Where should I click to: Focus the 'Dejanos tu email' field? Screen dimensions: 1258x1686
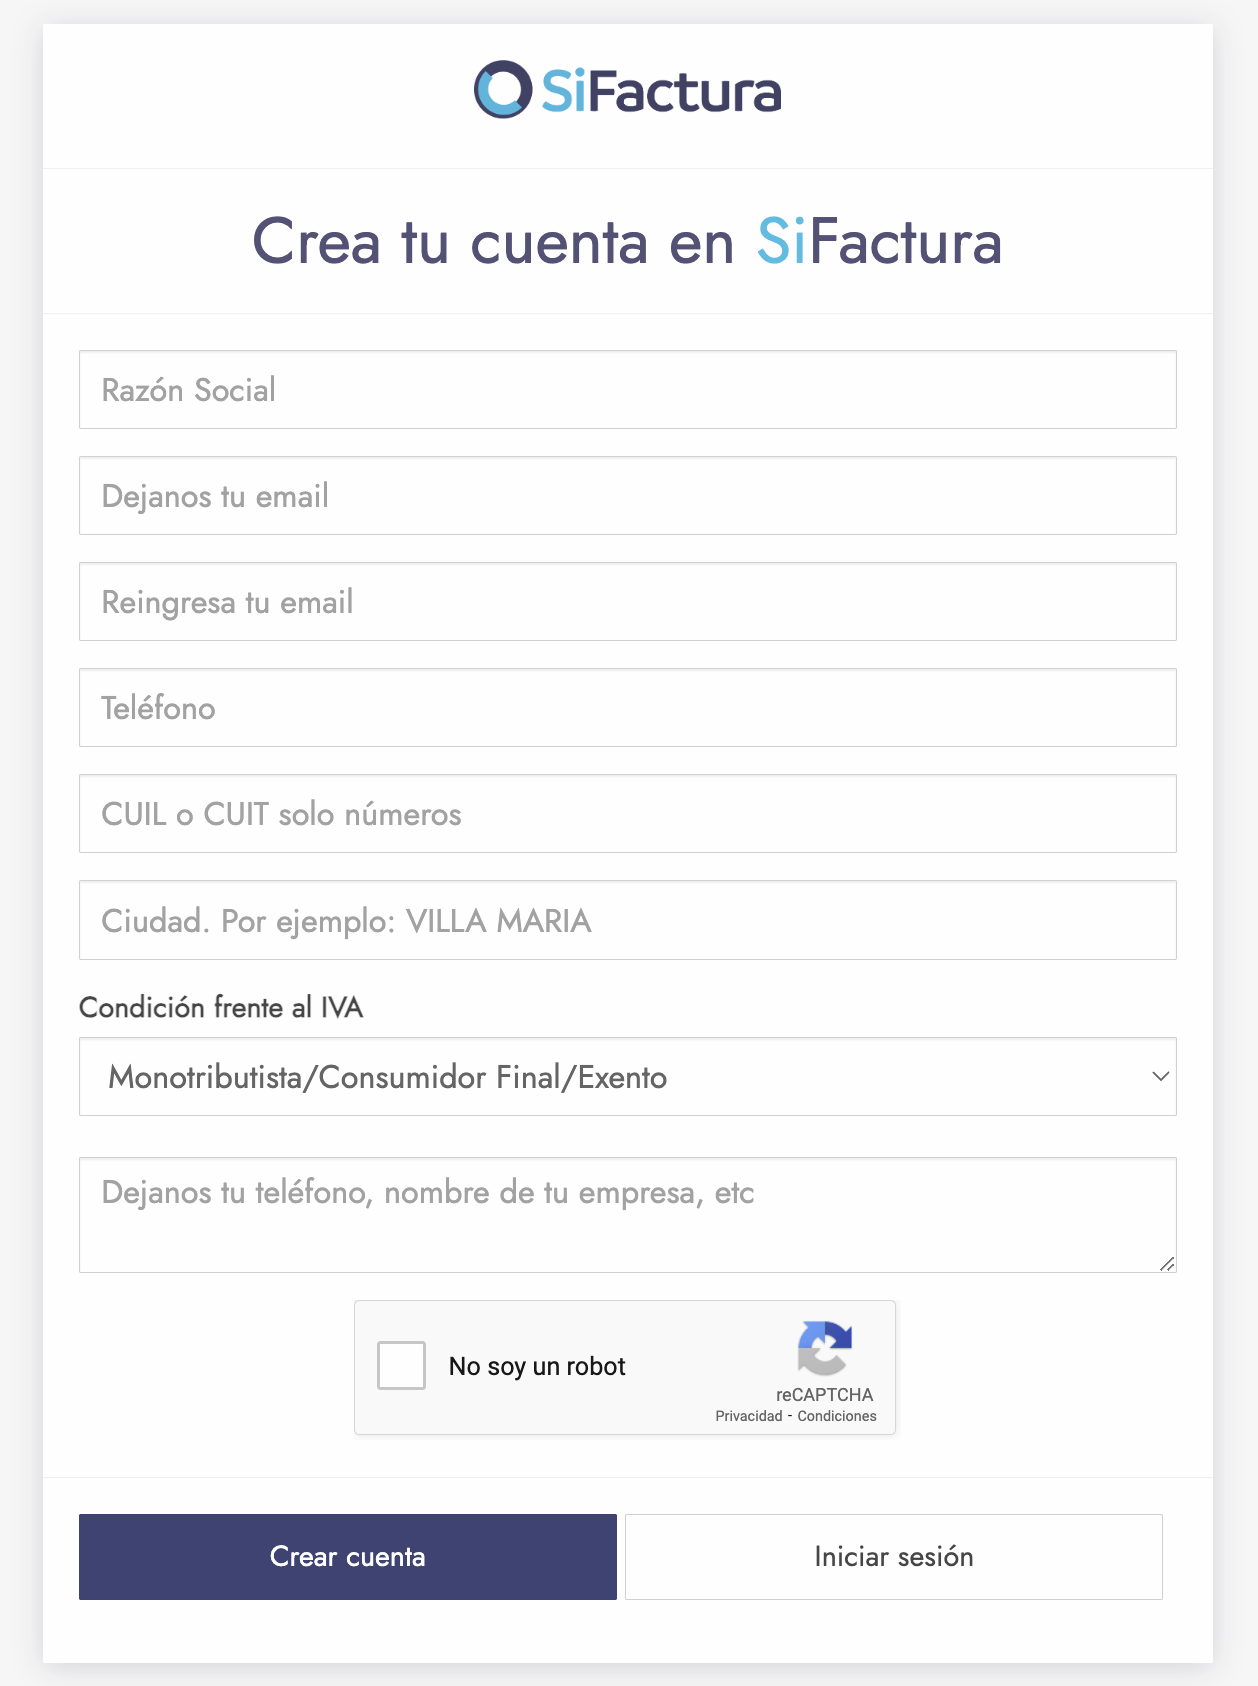coord(628,496)
